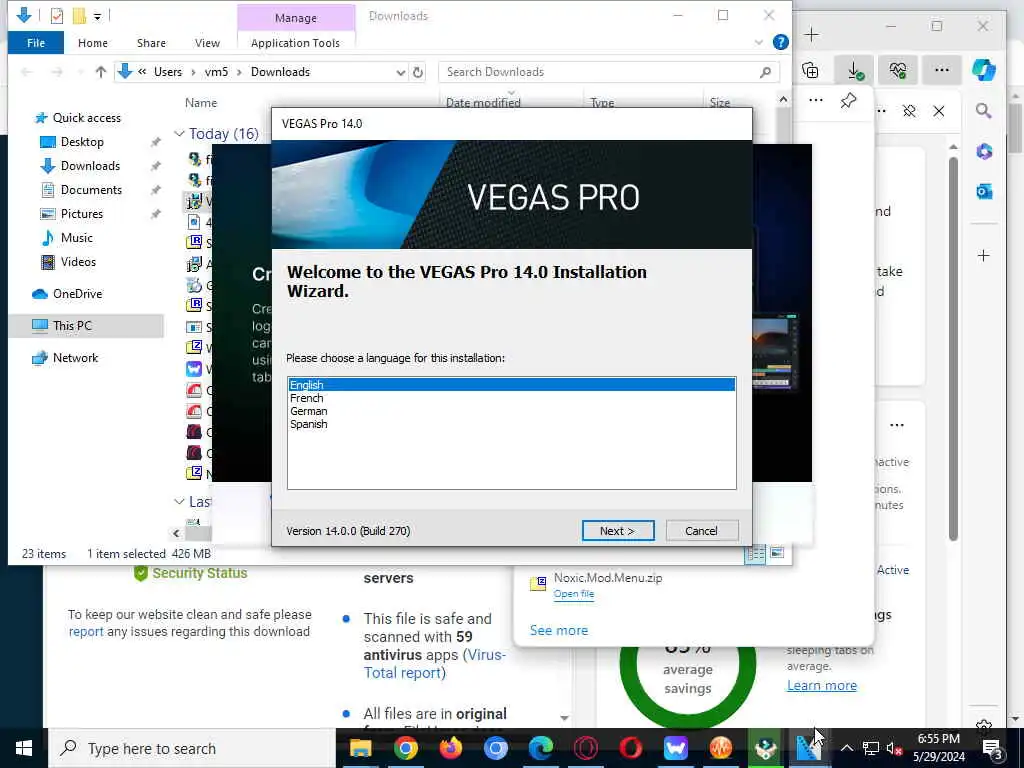Collapse the Today (16) group
This screenshot has width=1024, height=768.
click(x=179, y=133)
